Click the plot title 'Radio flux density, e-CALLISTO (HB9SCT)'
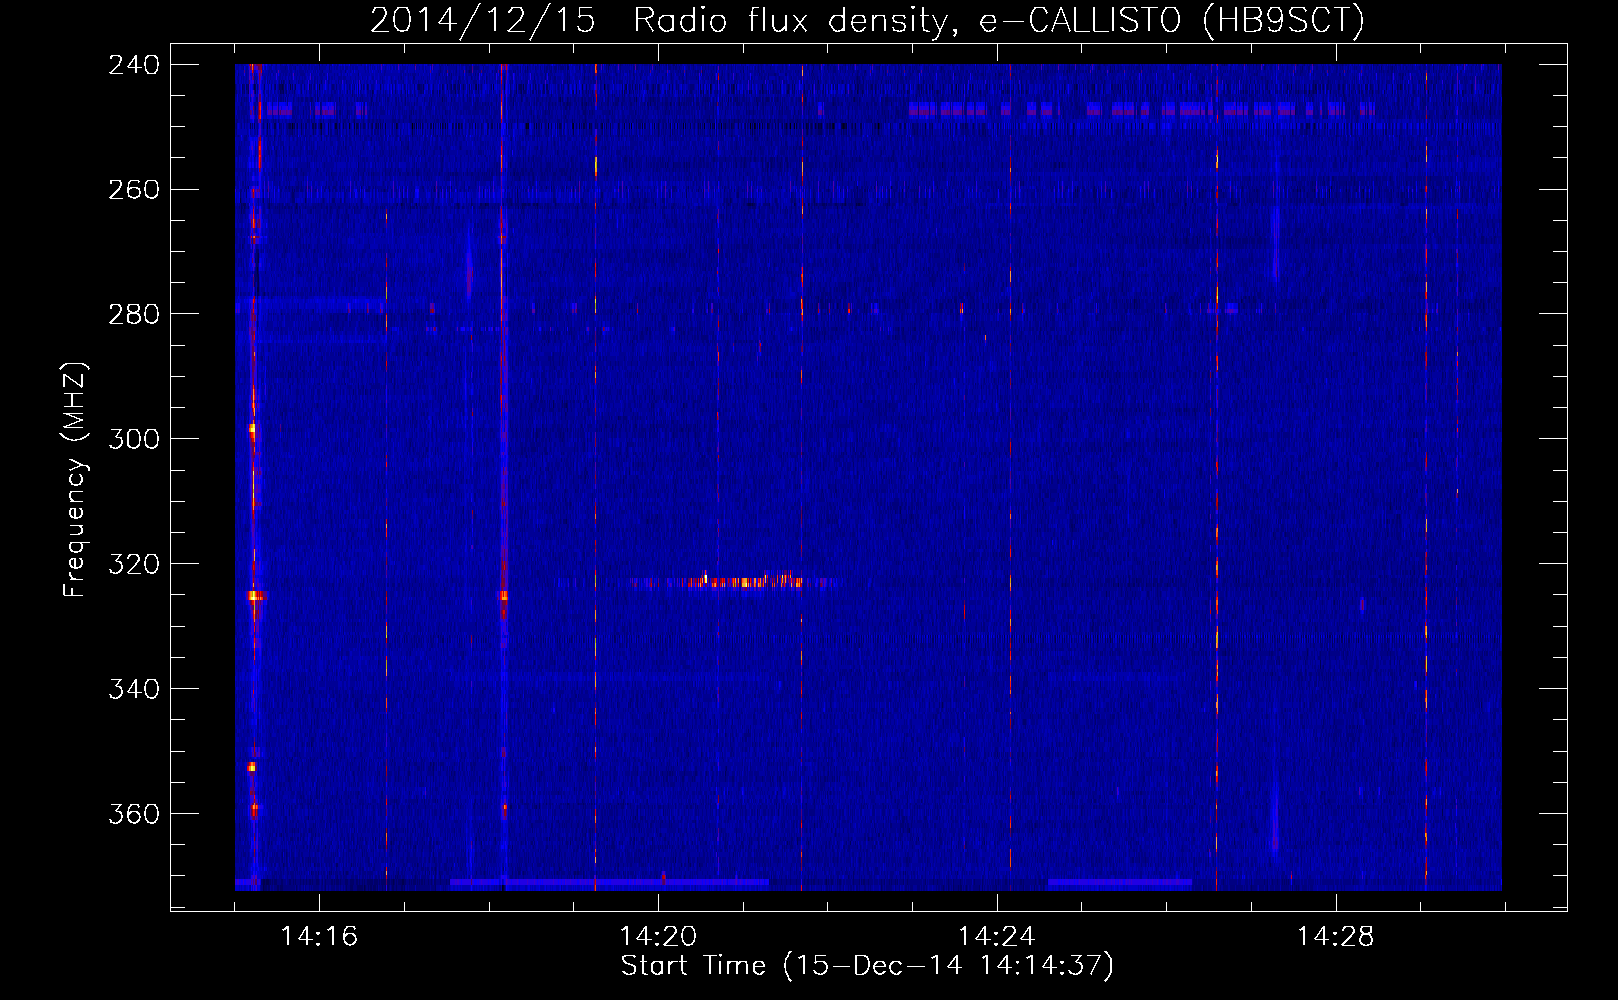This screenshot has height=1000, width=1618. tap(998, 20)
